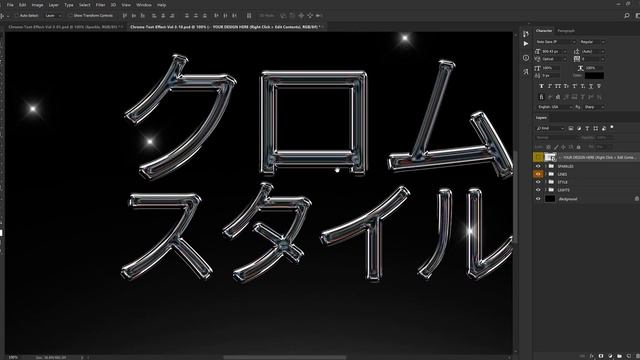Open the font style Regular dropdown
The image size is (640, 360).
592,42
